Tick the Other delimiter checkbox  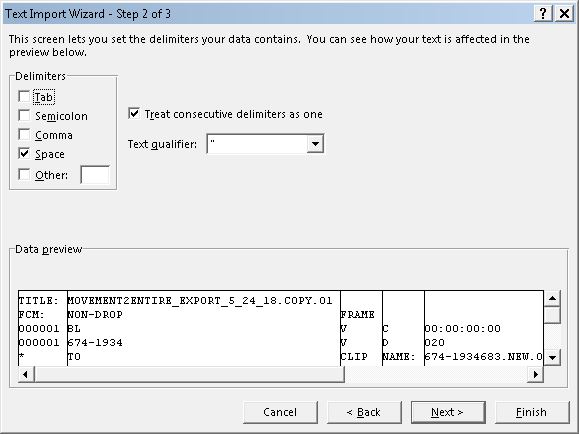[x=24, y=174]
